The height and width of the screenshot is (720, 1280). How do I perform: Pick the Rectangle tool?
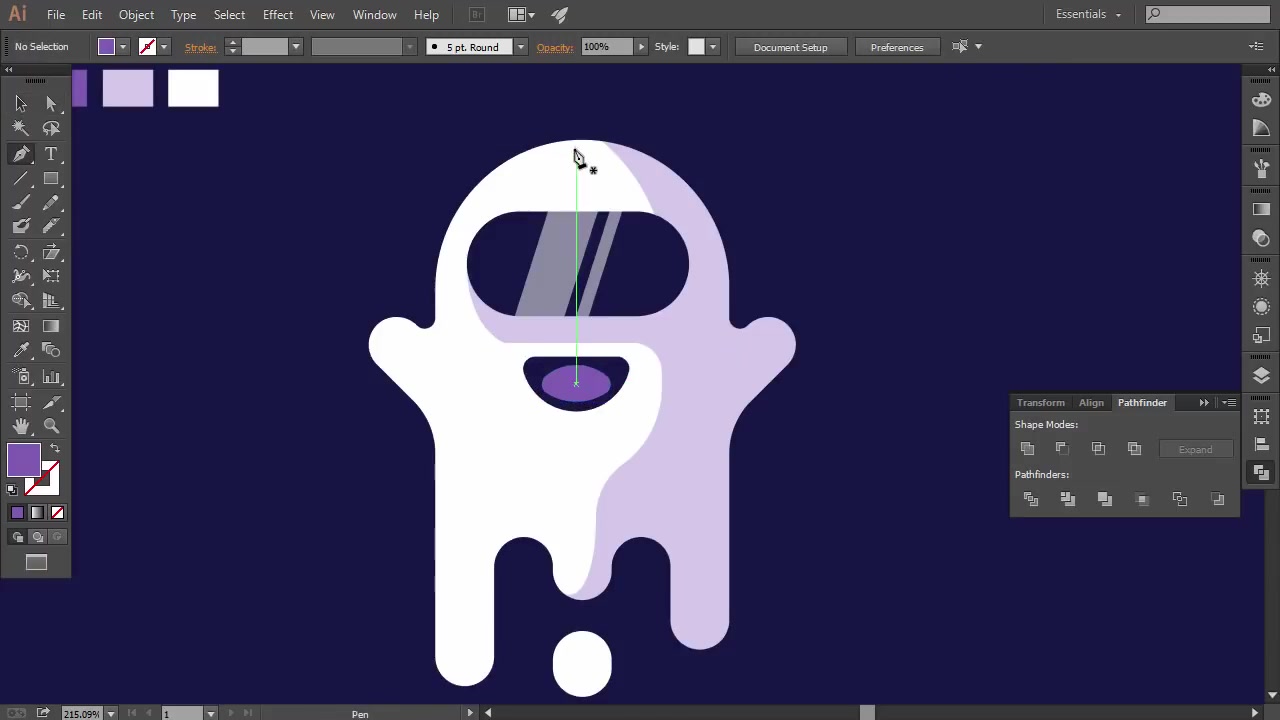pos(51,179)
